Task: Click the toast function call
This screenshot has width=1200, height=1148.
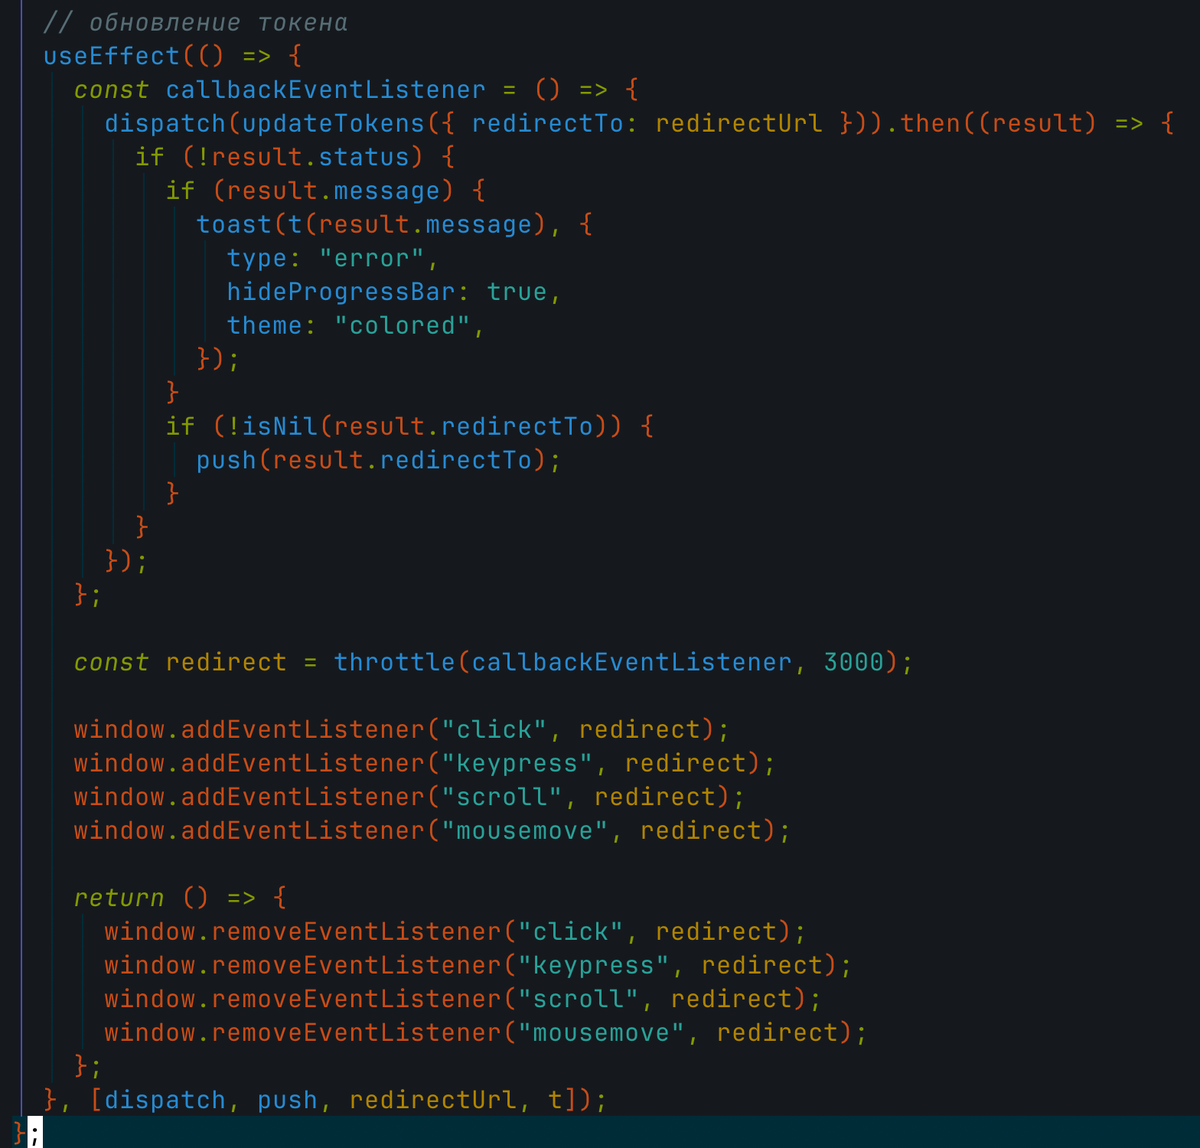Action: [234, 224]
